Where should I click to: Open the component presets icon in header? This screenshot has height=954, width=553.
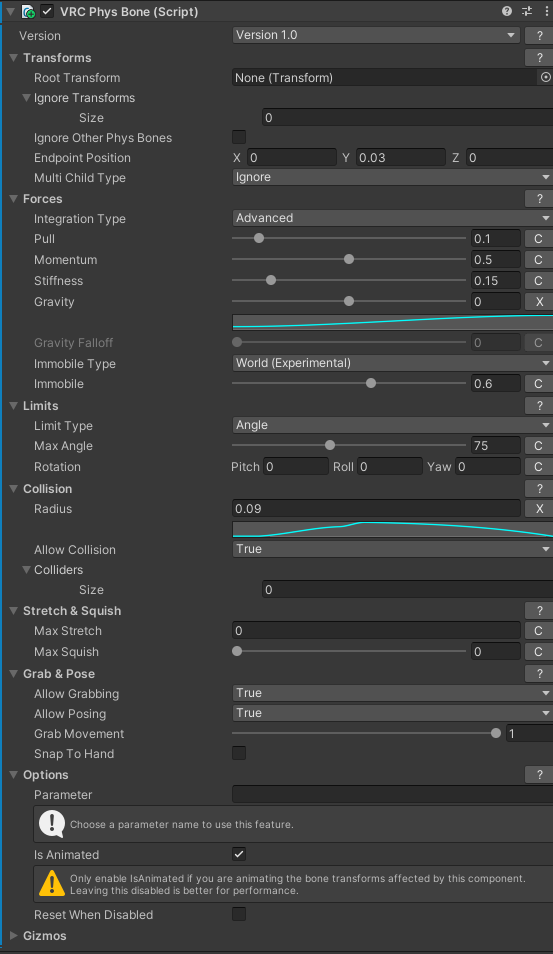tap(527, 11)
